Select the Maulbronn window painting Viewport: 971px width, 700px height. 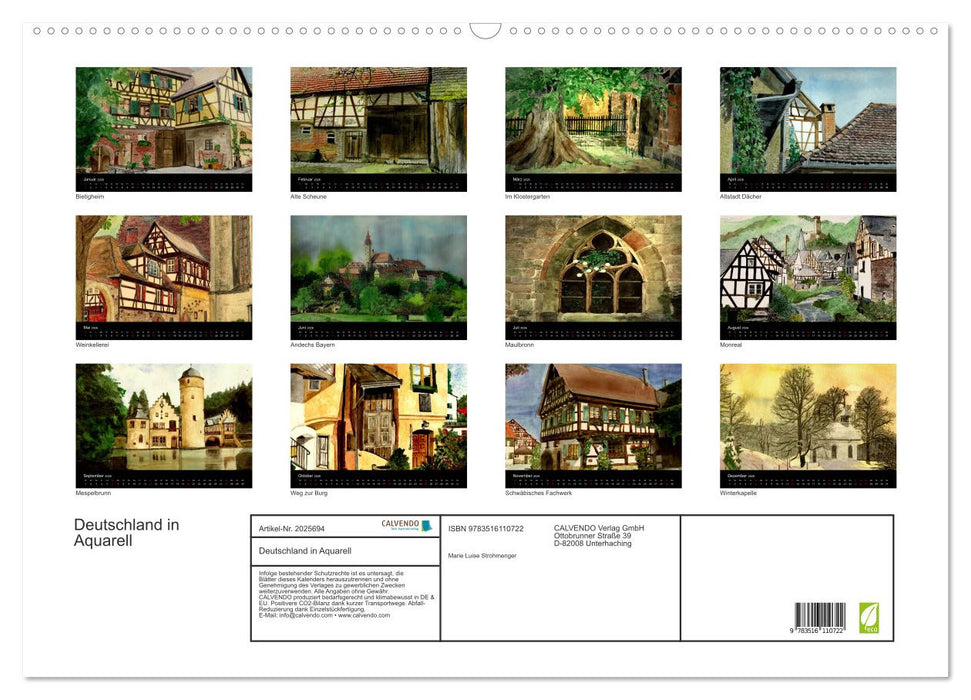click(x=593, y=270)
